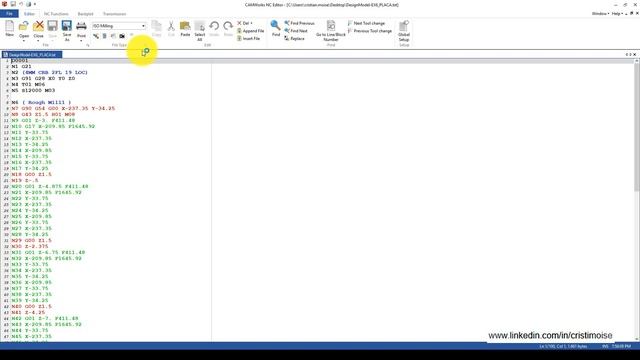This screenshot has width=640, height=360.
Task: Click the Save As icon
Action: [67, 26]
